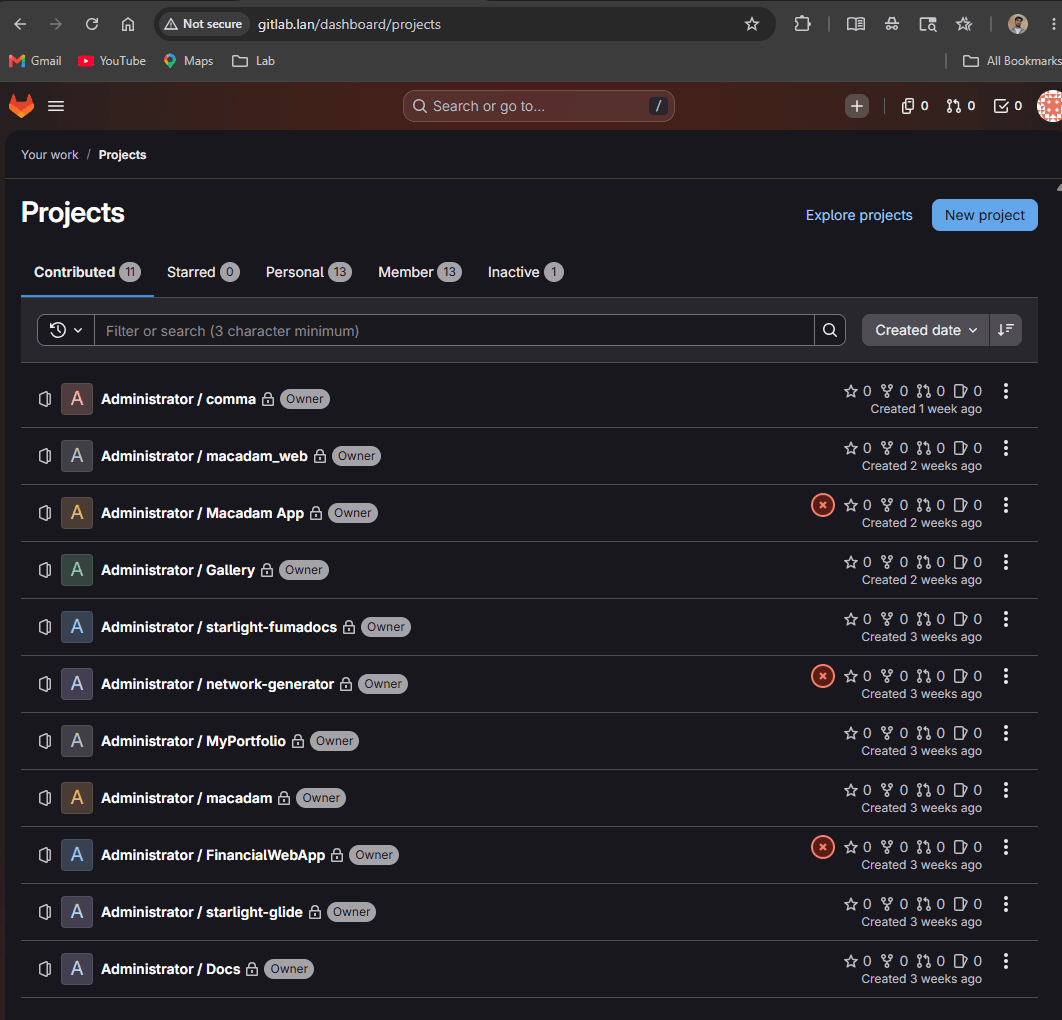Click the star count icon for comma
1062x1020 pixels.
click(851, 391)
